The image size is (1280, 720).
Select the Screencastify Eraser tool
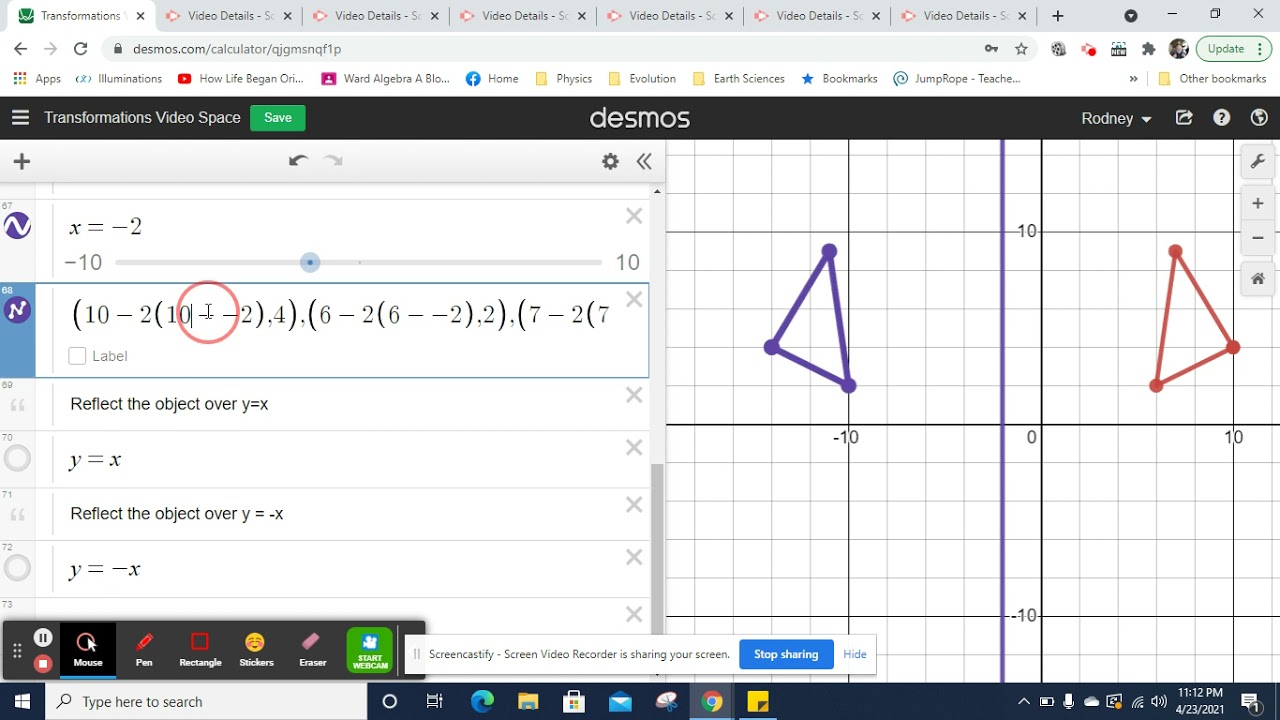312,648
